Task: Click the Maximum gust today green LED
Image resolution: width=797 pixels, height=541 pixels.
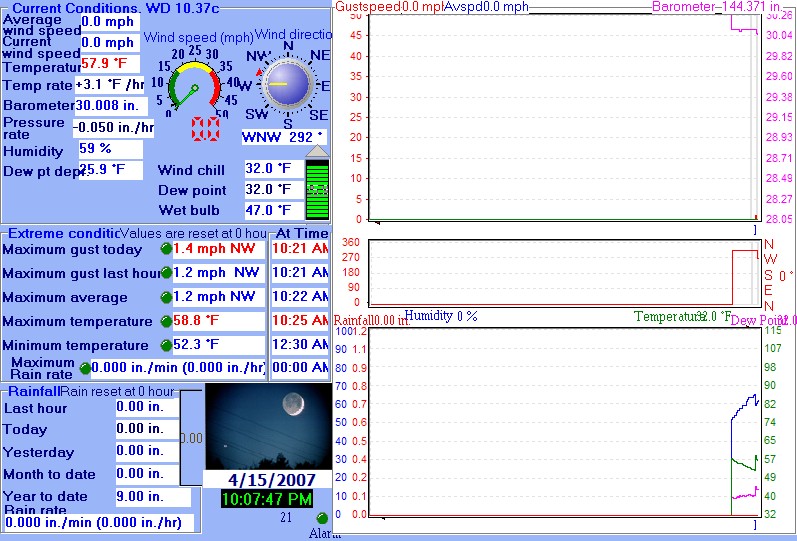Action: point(166,249)
